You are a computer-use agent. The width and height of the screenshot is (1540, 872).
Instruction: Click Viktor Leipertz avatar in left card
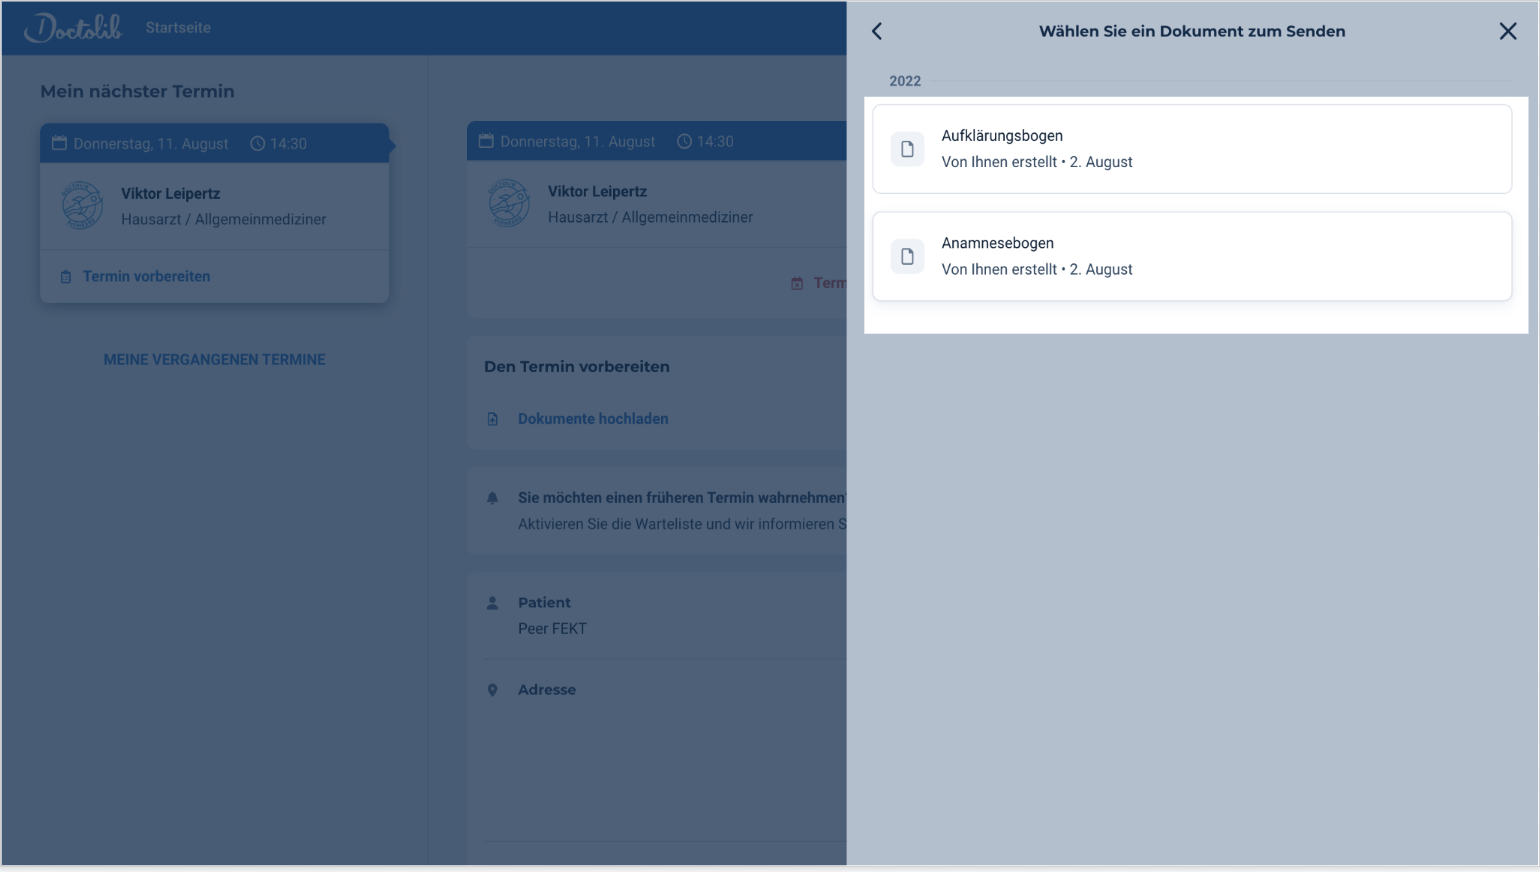click(82, 206)
